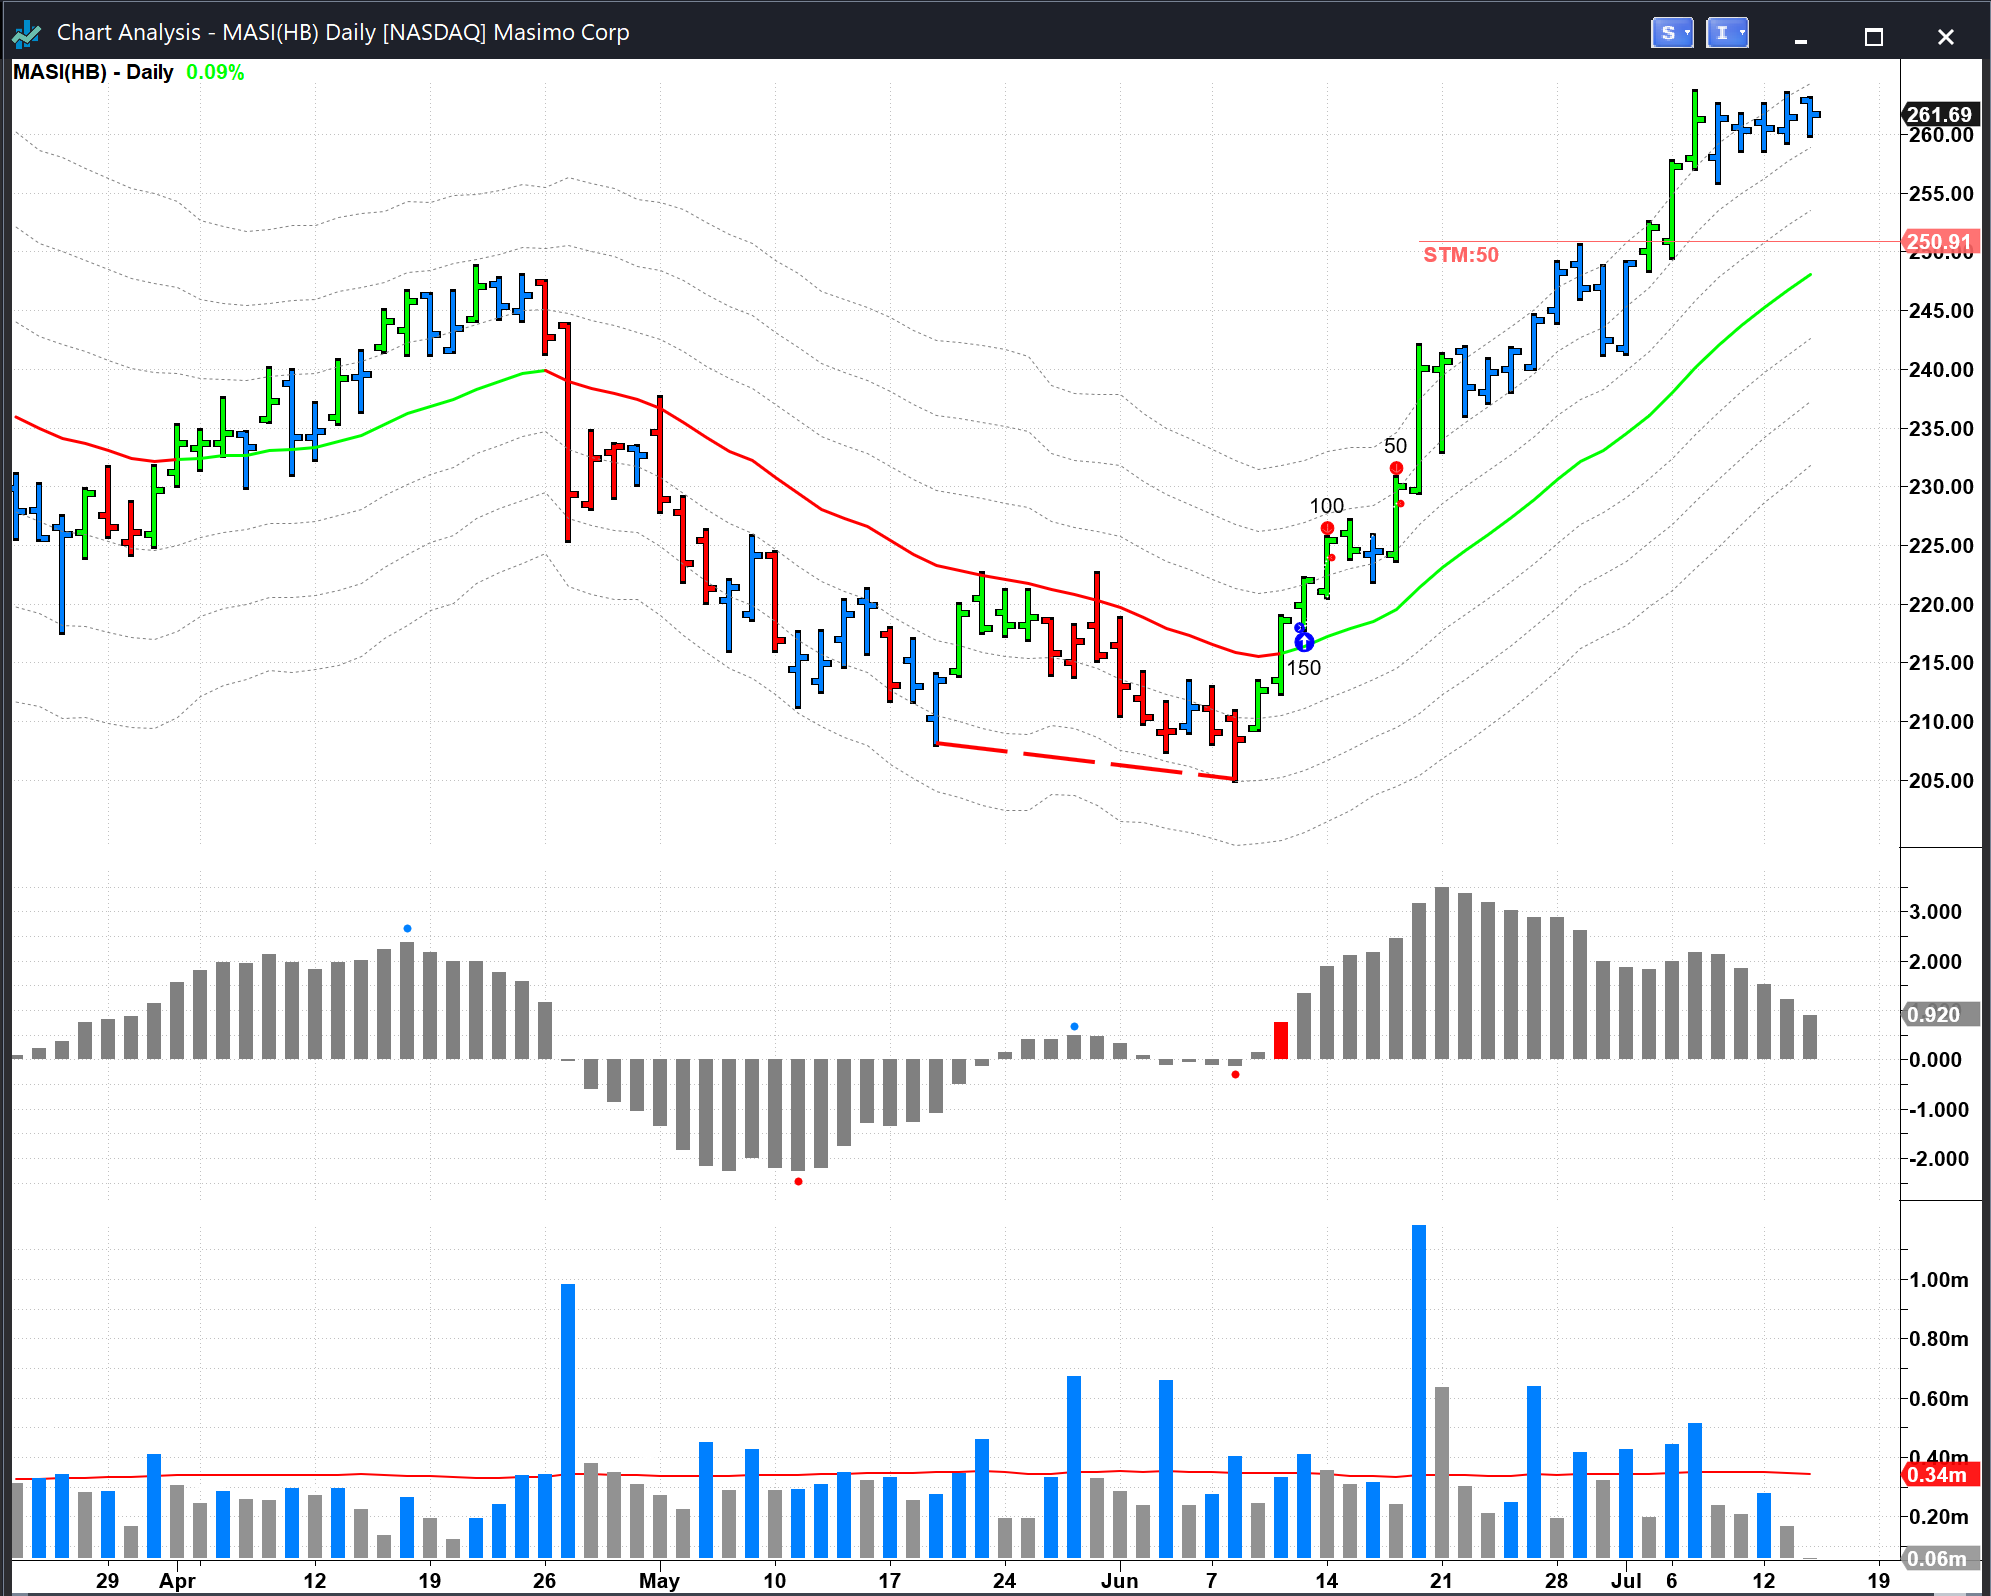
Task: Click the blue dot above early June histogram
Action: click(x=1074, y=1027)
